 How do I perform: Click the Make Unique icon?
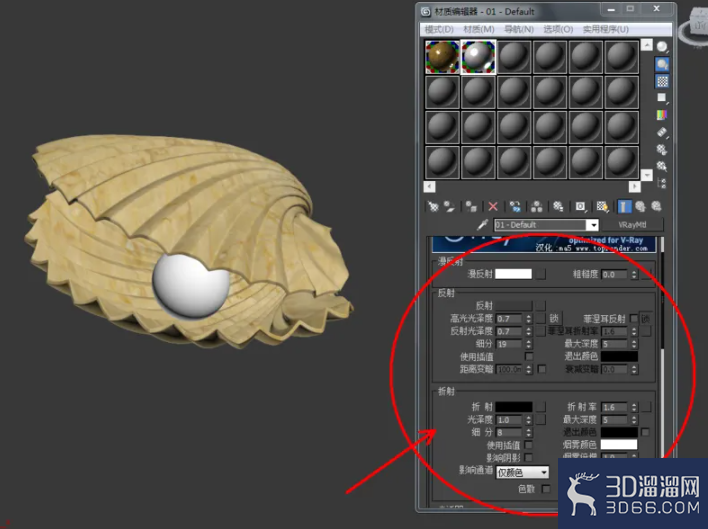pos(537,207)
